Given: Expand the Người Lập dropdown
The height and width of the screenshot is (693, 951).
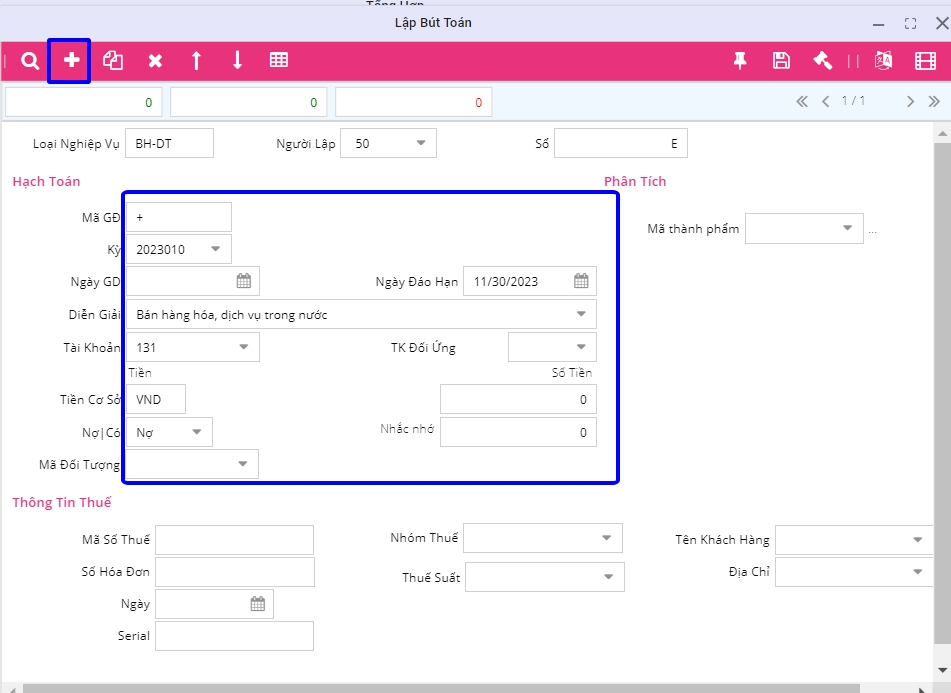Looking at the screenshot, I should click(x=420, y=143).
